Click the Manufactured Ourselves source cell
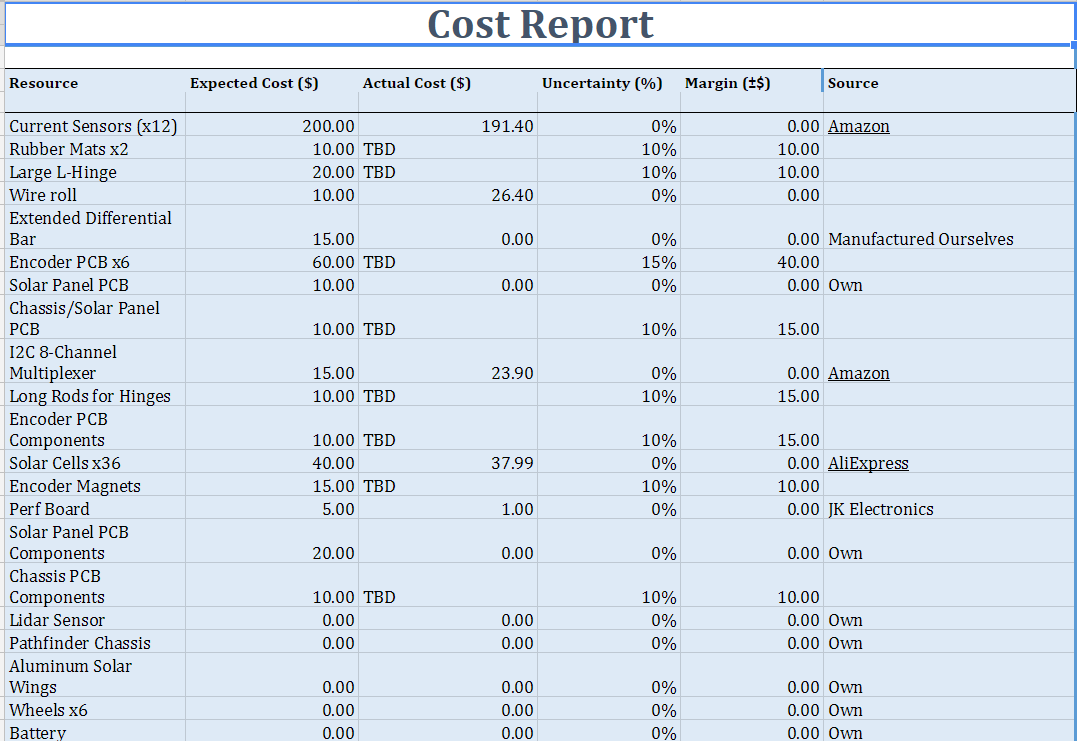Screen dimensions: 1077x741 click(x=949, y=228)
